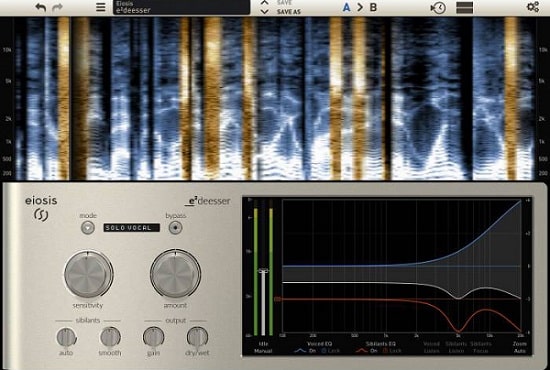This screenshot has height=370, width=550.
Task: Toggle Voiced EQ On
Action: pyautogui.click(x=312, y=350)
